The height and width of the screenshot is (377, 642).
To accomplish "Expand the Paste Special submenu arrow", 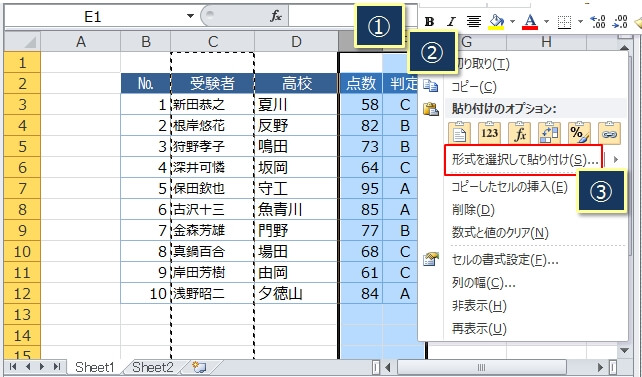I will 615,159.
